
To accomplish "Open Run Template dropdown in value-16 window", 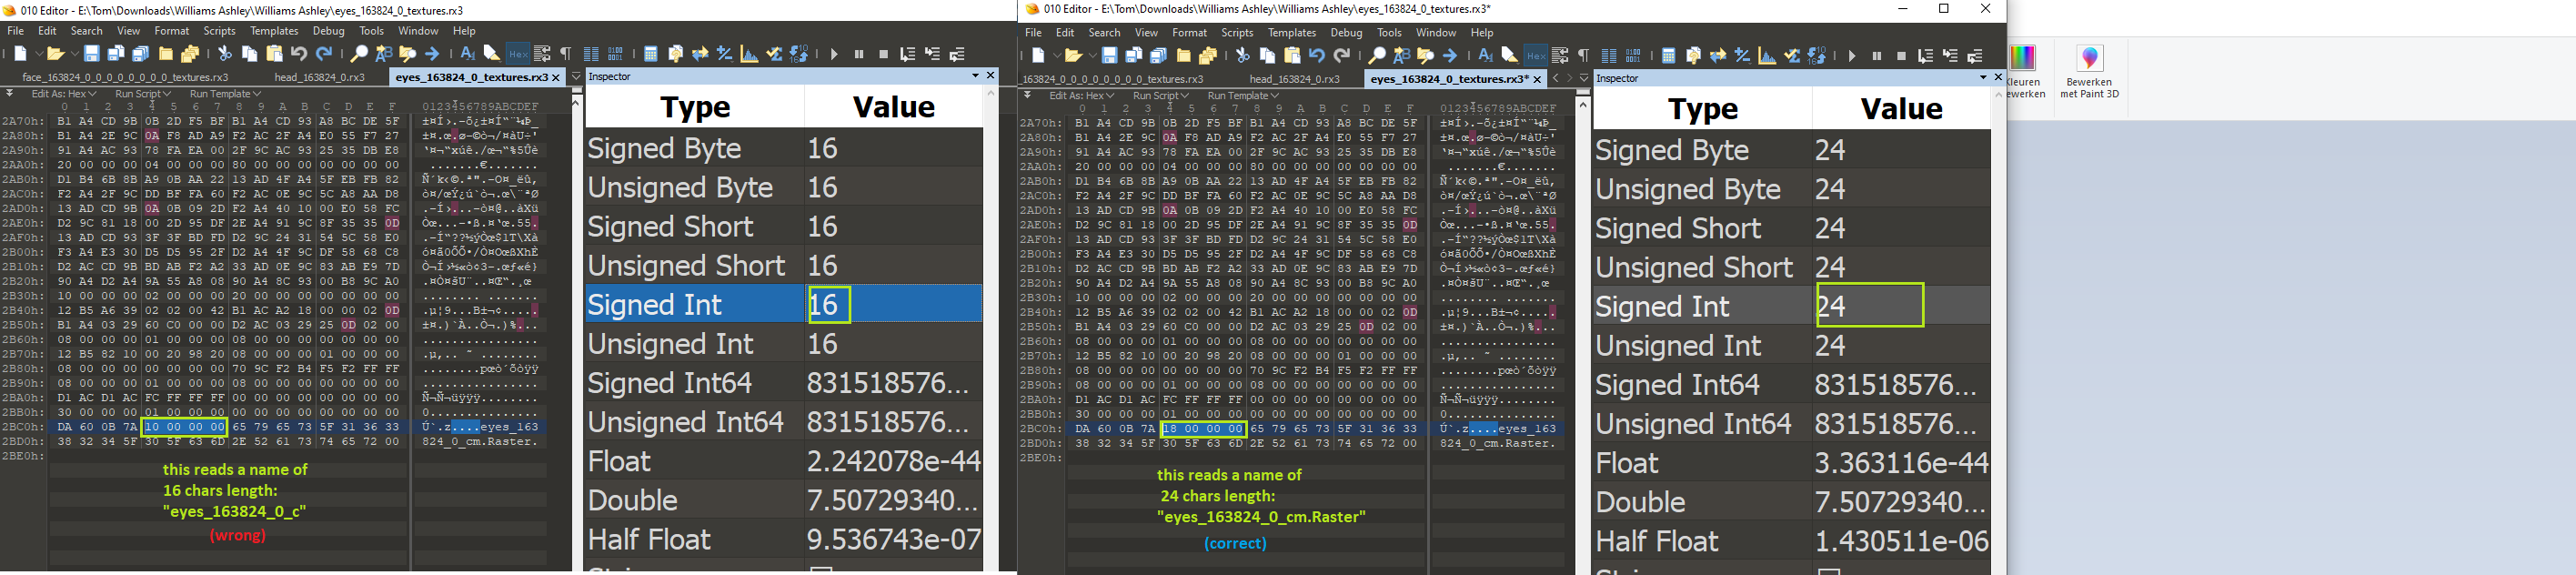I will click(225, 94).
